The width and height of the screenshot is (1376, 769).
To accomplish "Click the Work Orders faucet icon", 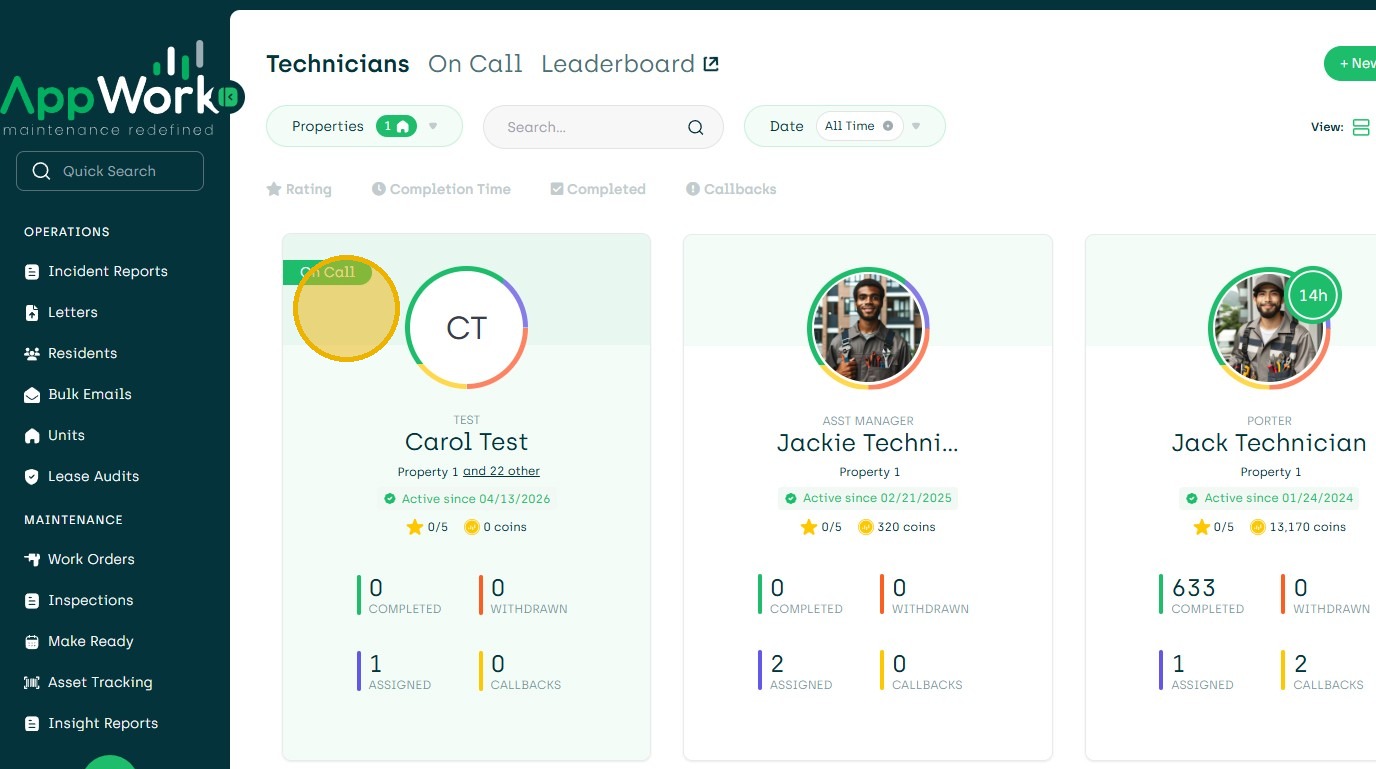I will 32,560.
